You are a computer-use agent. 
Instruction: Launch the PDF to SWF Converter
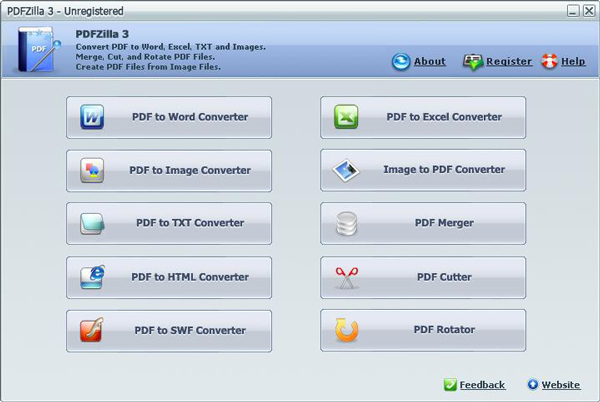click(x=169, y=331)
